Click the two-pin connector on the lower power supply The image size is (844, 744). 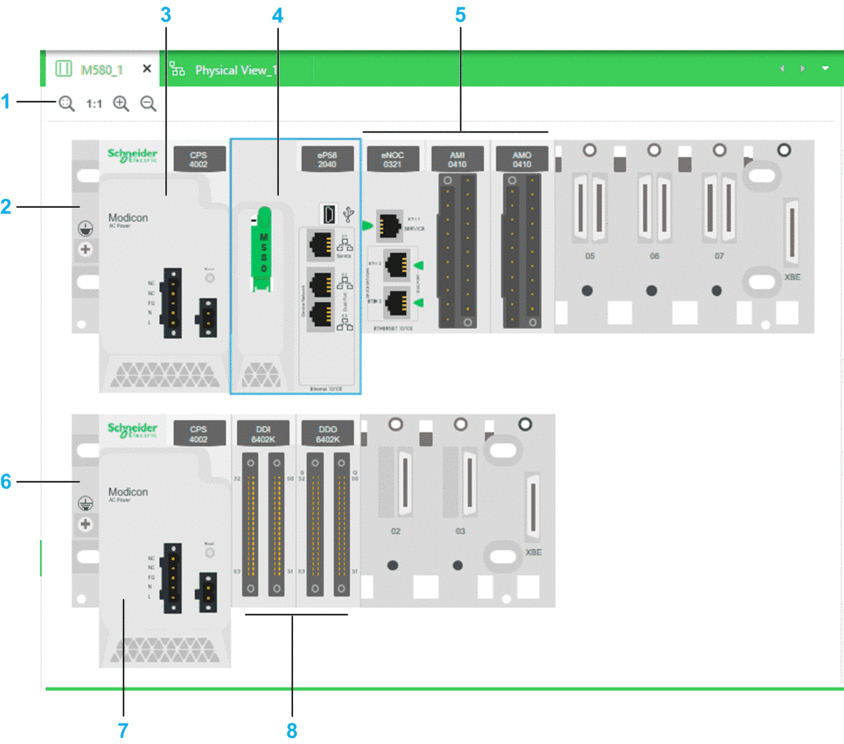coord(207,592)
